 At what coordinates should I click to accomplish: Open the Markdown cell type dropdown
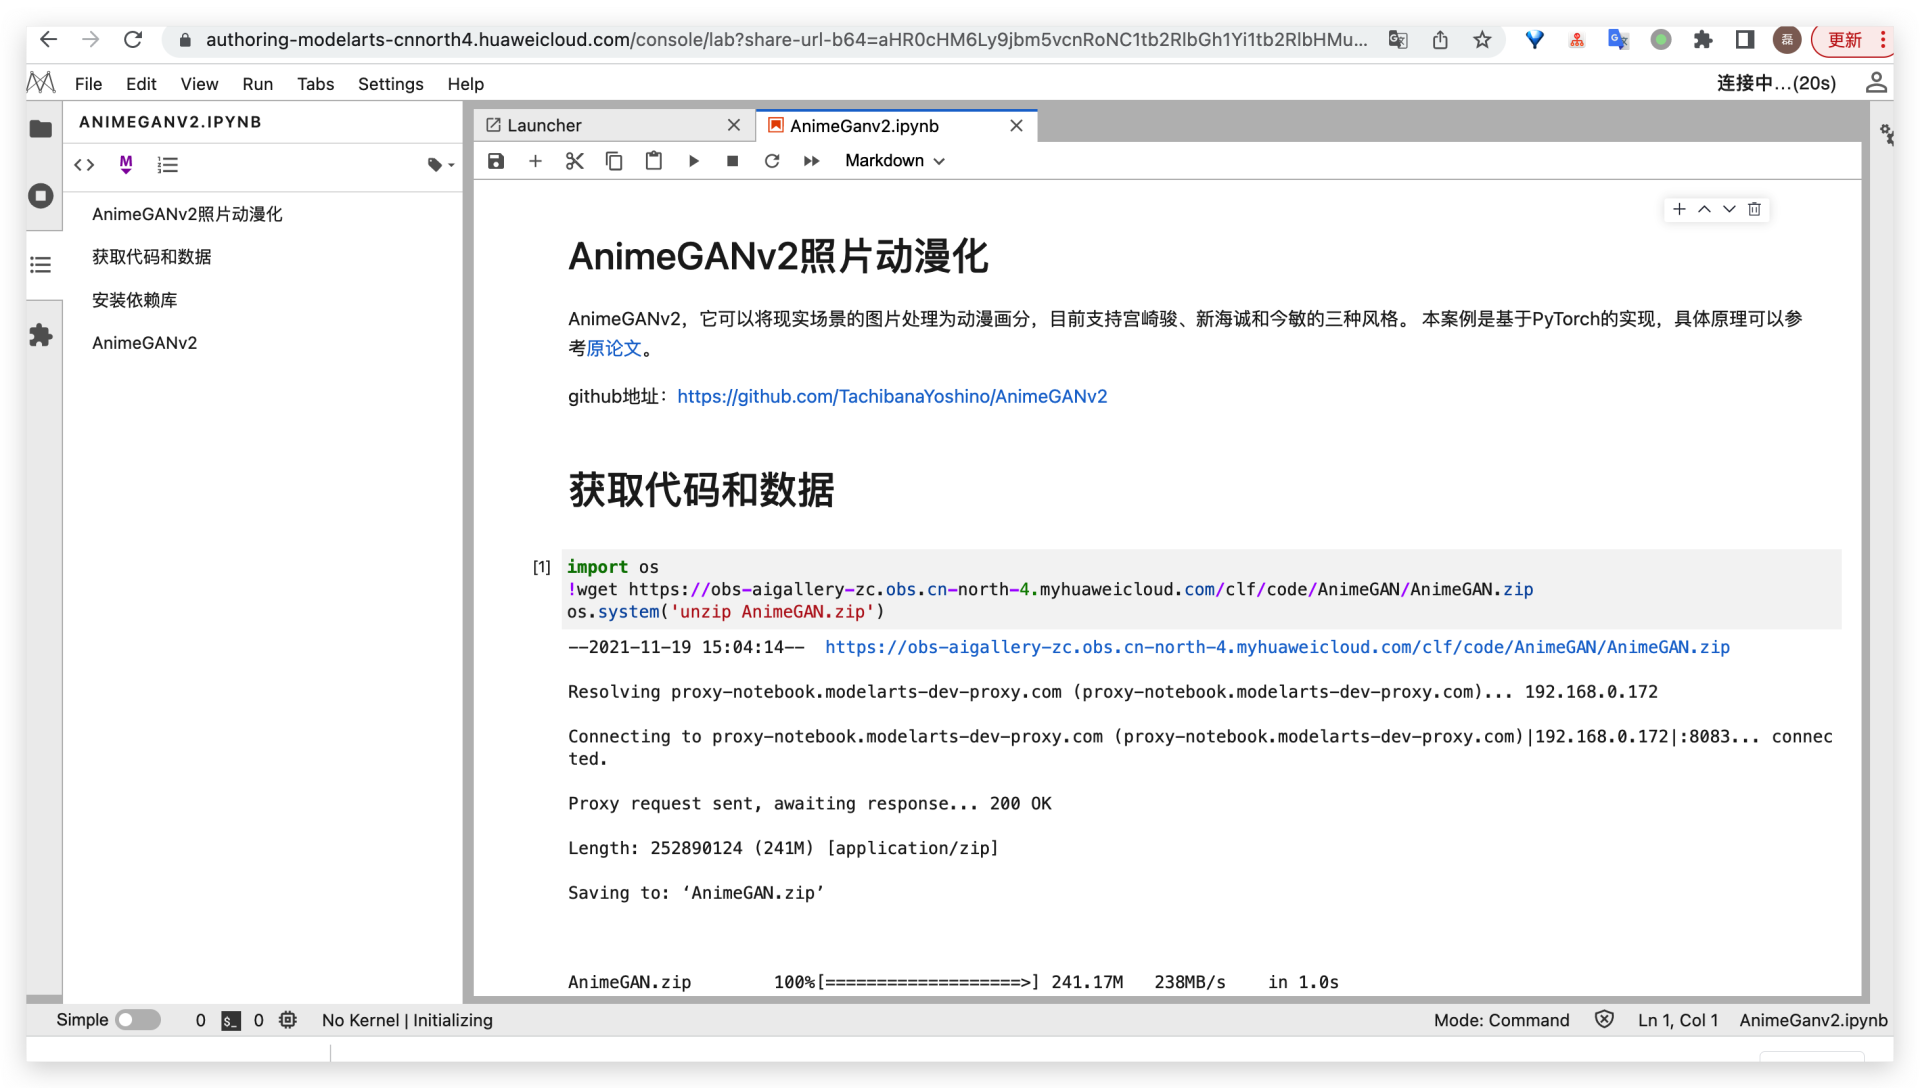point(894,161)
